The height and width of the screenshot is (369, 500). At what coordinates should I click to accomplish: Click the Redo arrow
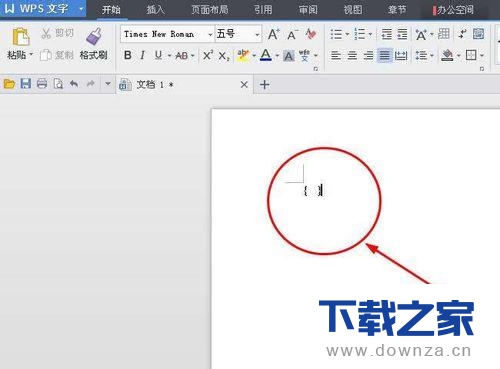click(90, 84)
